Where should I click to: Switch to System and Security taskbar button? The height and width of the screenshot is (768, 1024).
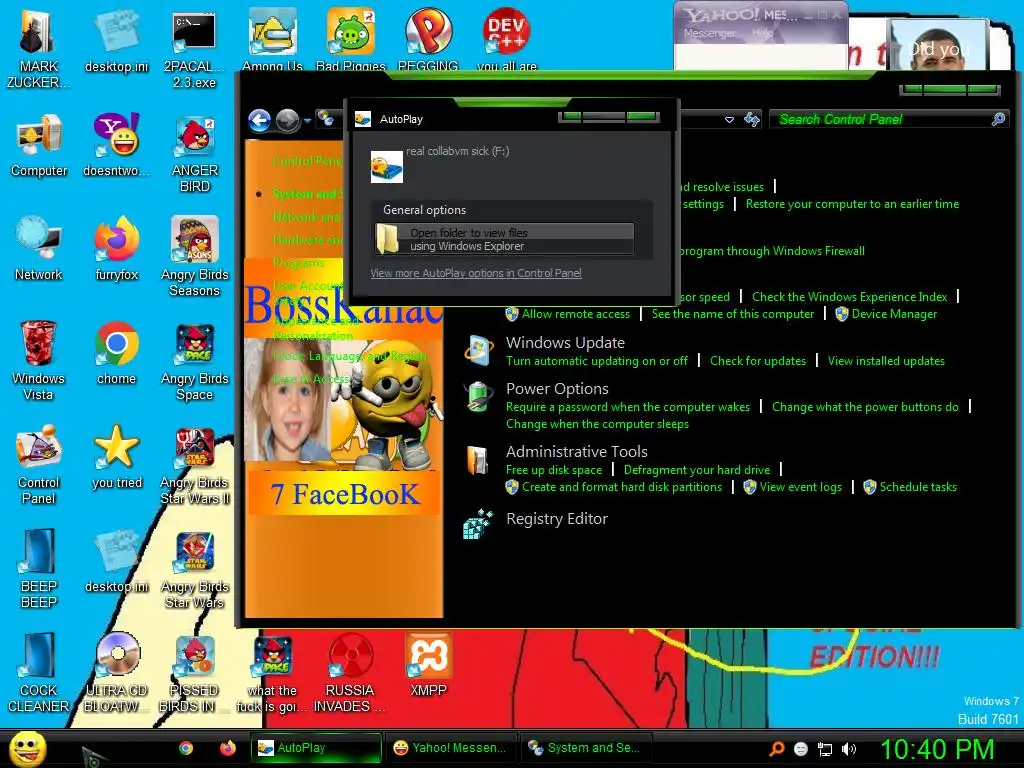(584, 748)
